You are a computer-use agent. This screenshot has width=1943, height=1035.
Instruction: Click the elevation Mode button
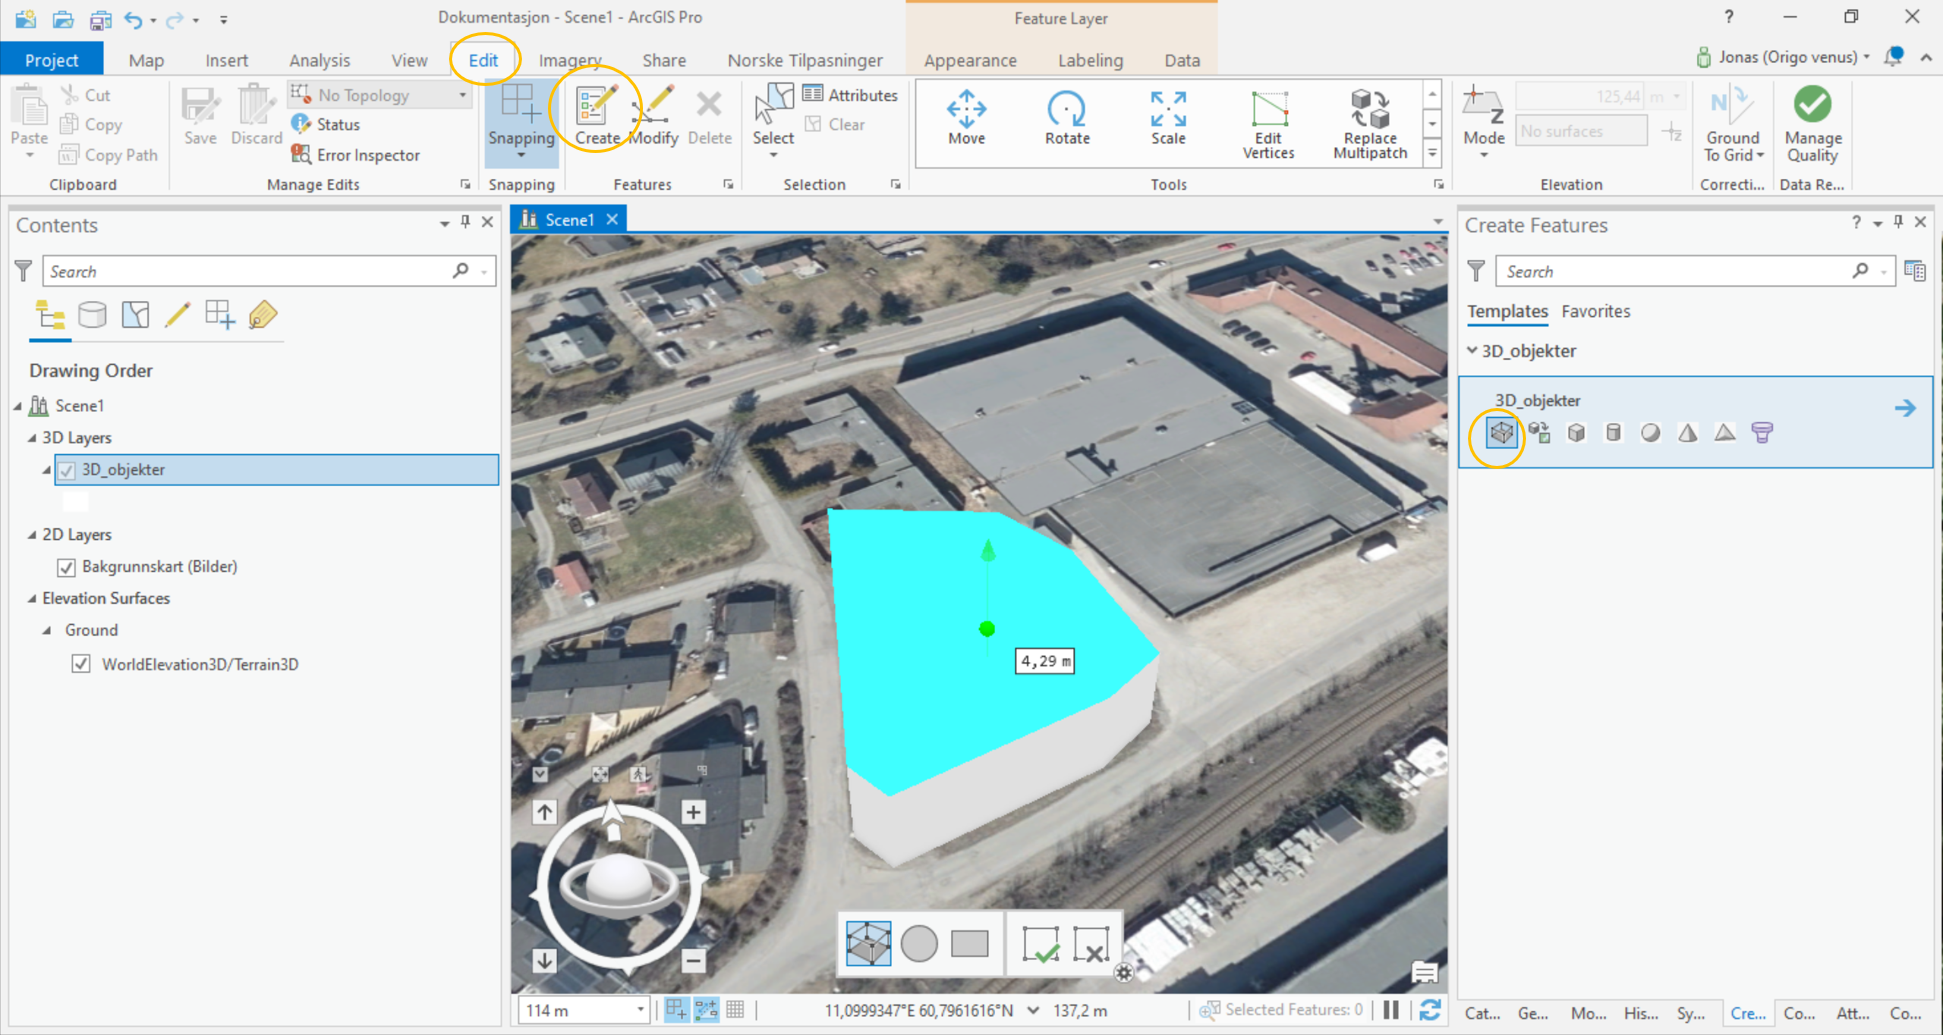point(1483,122)
